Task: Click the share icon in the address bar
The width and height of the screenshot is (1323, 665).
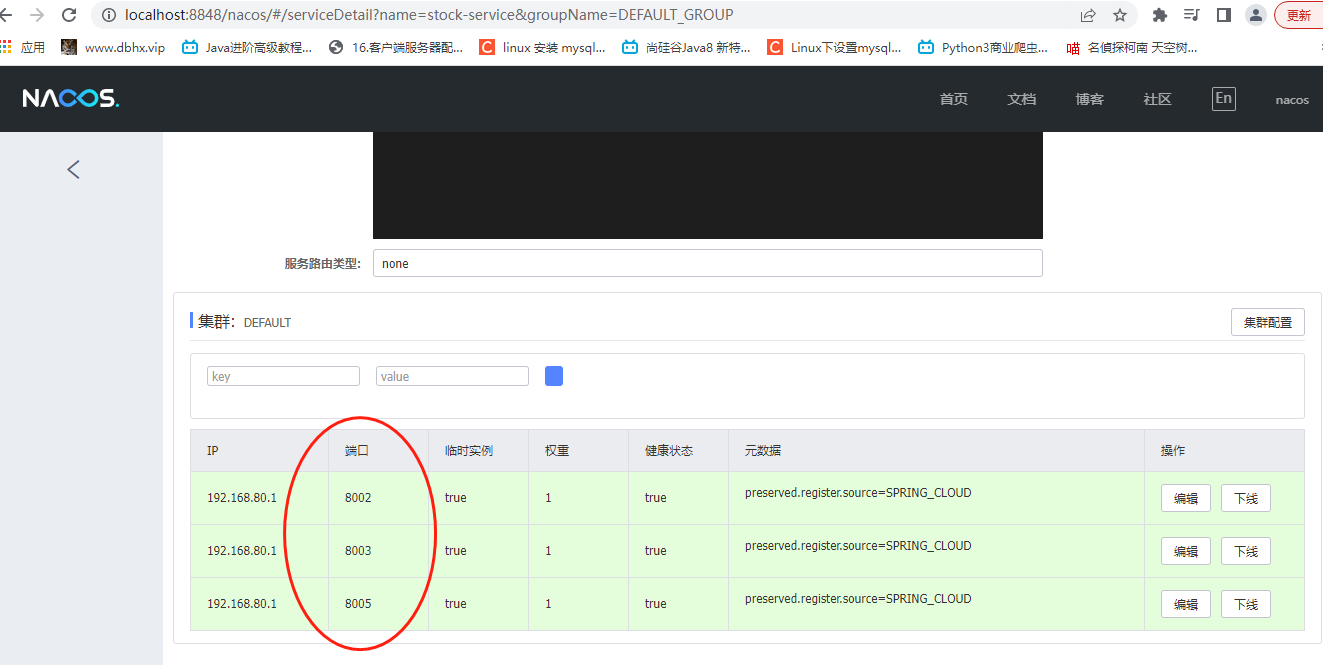Action: (1086, 15)
